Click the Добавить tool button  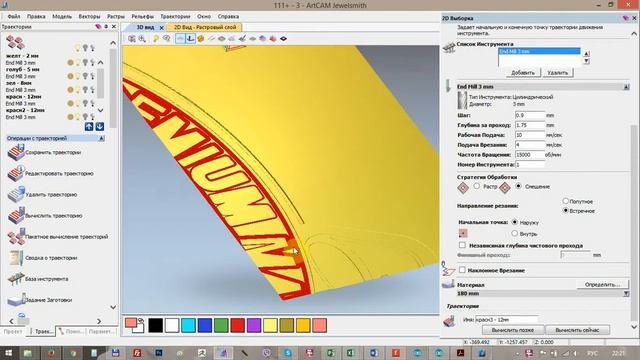pos(522,73)
